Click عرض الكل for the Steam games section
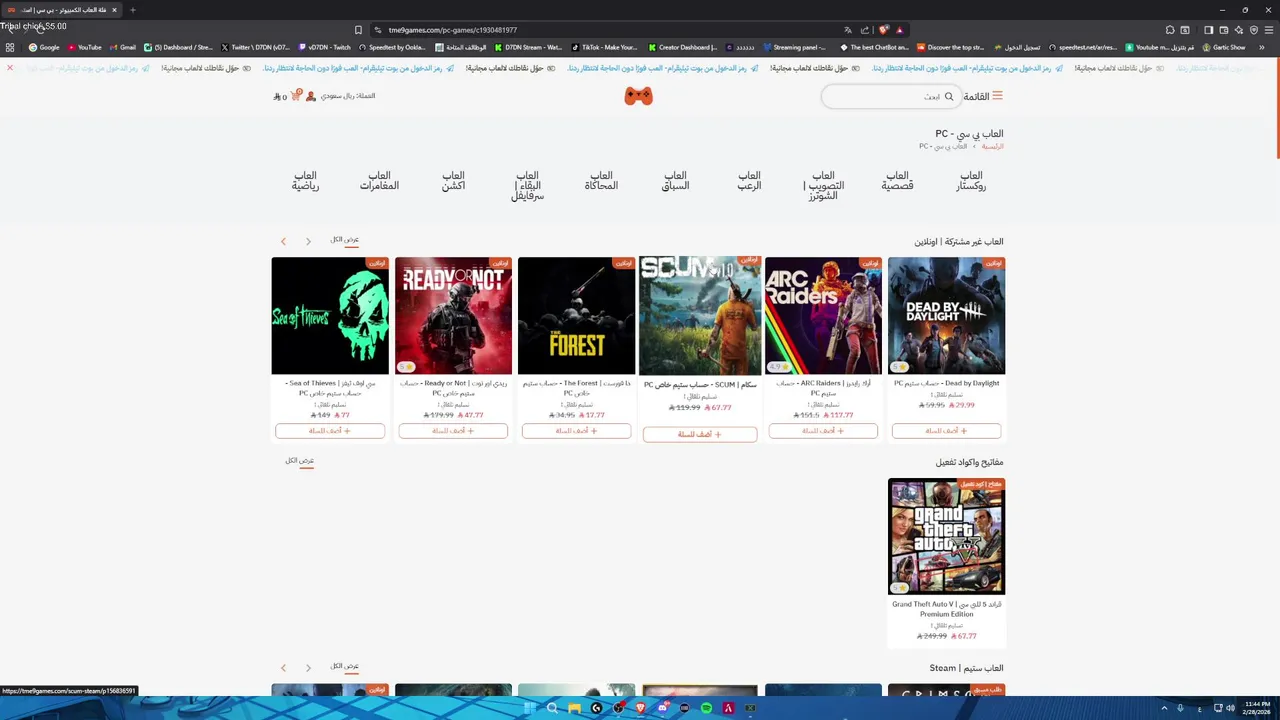Image resolution: width=1280 pixels, height=720 pixels. coord(345,666)
